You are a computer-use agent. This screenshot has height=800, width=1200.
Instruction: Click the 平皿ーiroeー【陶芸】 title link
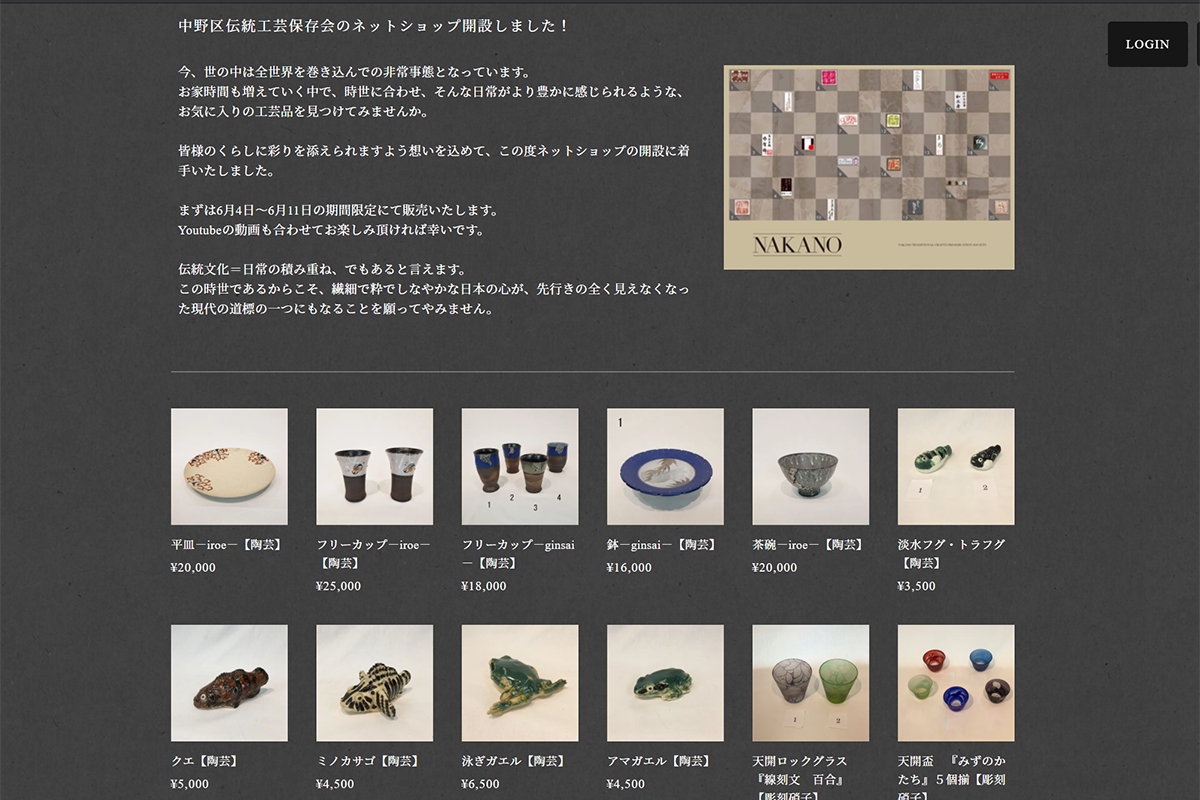(226, 545)
